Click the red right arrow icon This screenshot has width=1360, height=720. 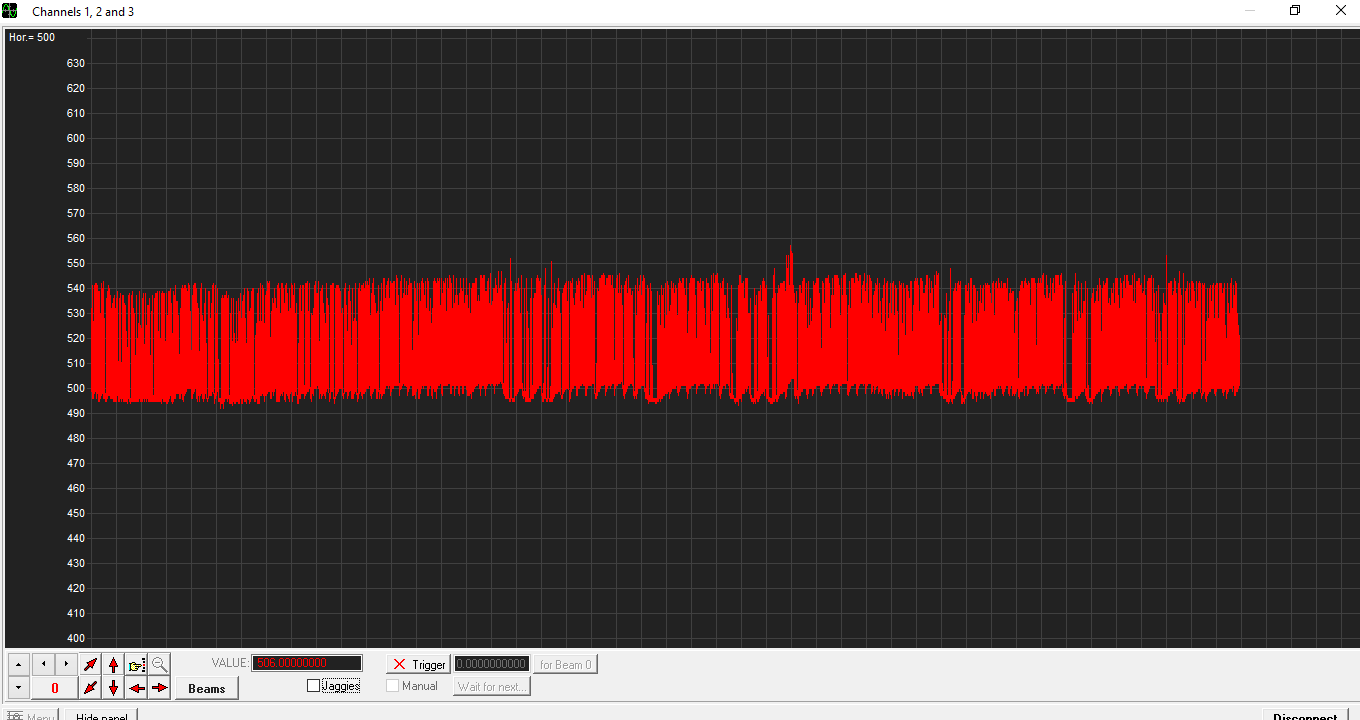(160, 688)
